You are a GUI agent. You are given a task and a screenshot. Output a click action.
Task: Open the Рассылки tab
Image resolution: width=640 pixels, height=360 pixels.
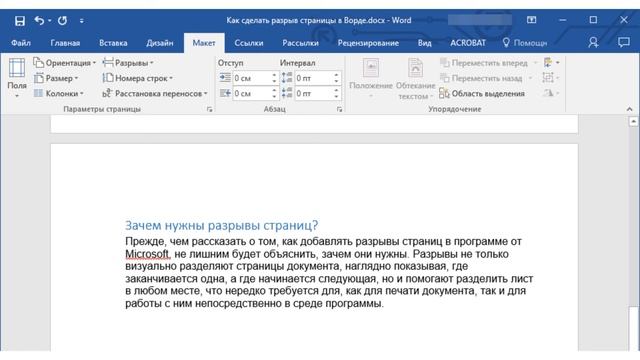tap(300, 43)
